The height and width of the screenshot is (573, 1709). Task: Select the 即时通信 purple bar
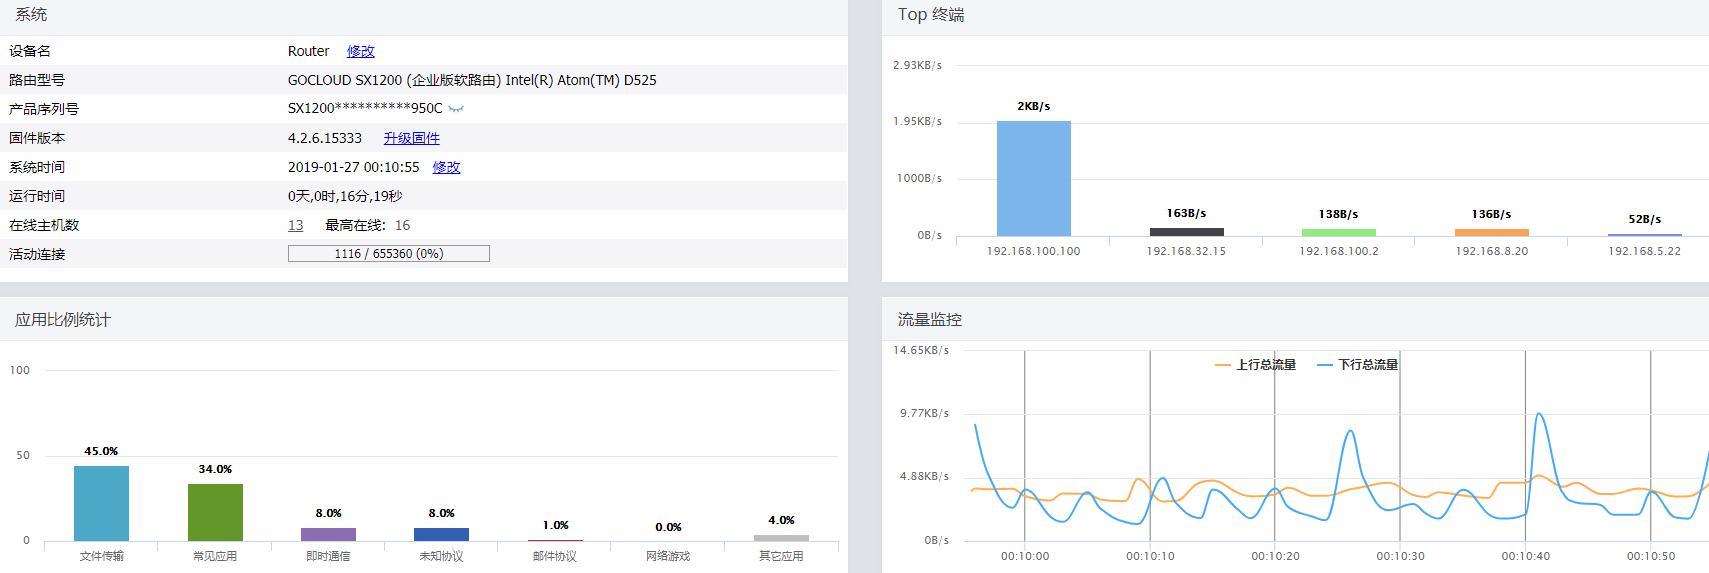[x=328, y=534]
